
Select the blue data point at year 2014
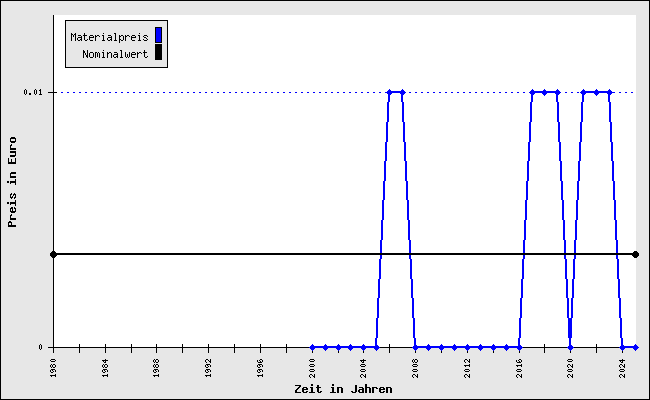click(493, 347)
